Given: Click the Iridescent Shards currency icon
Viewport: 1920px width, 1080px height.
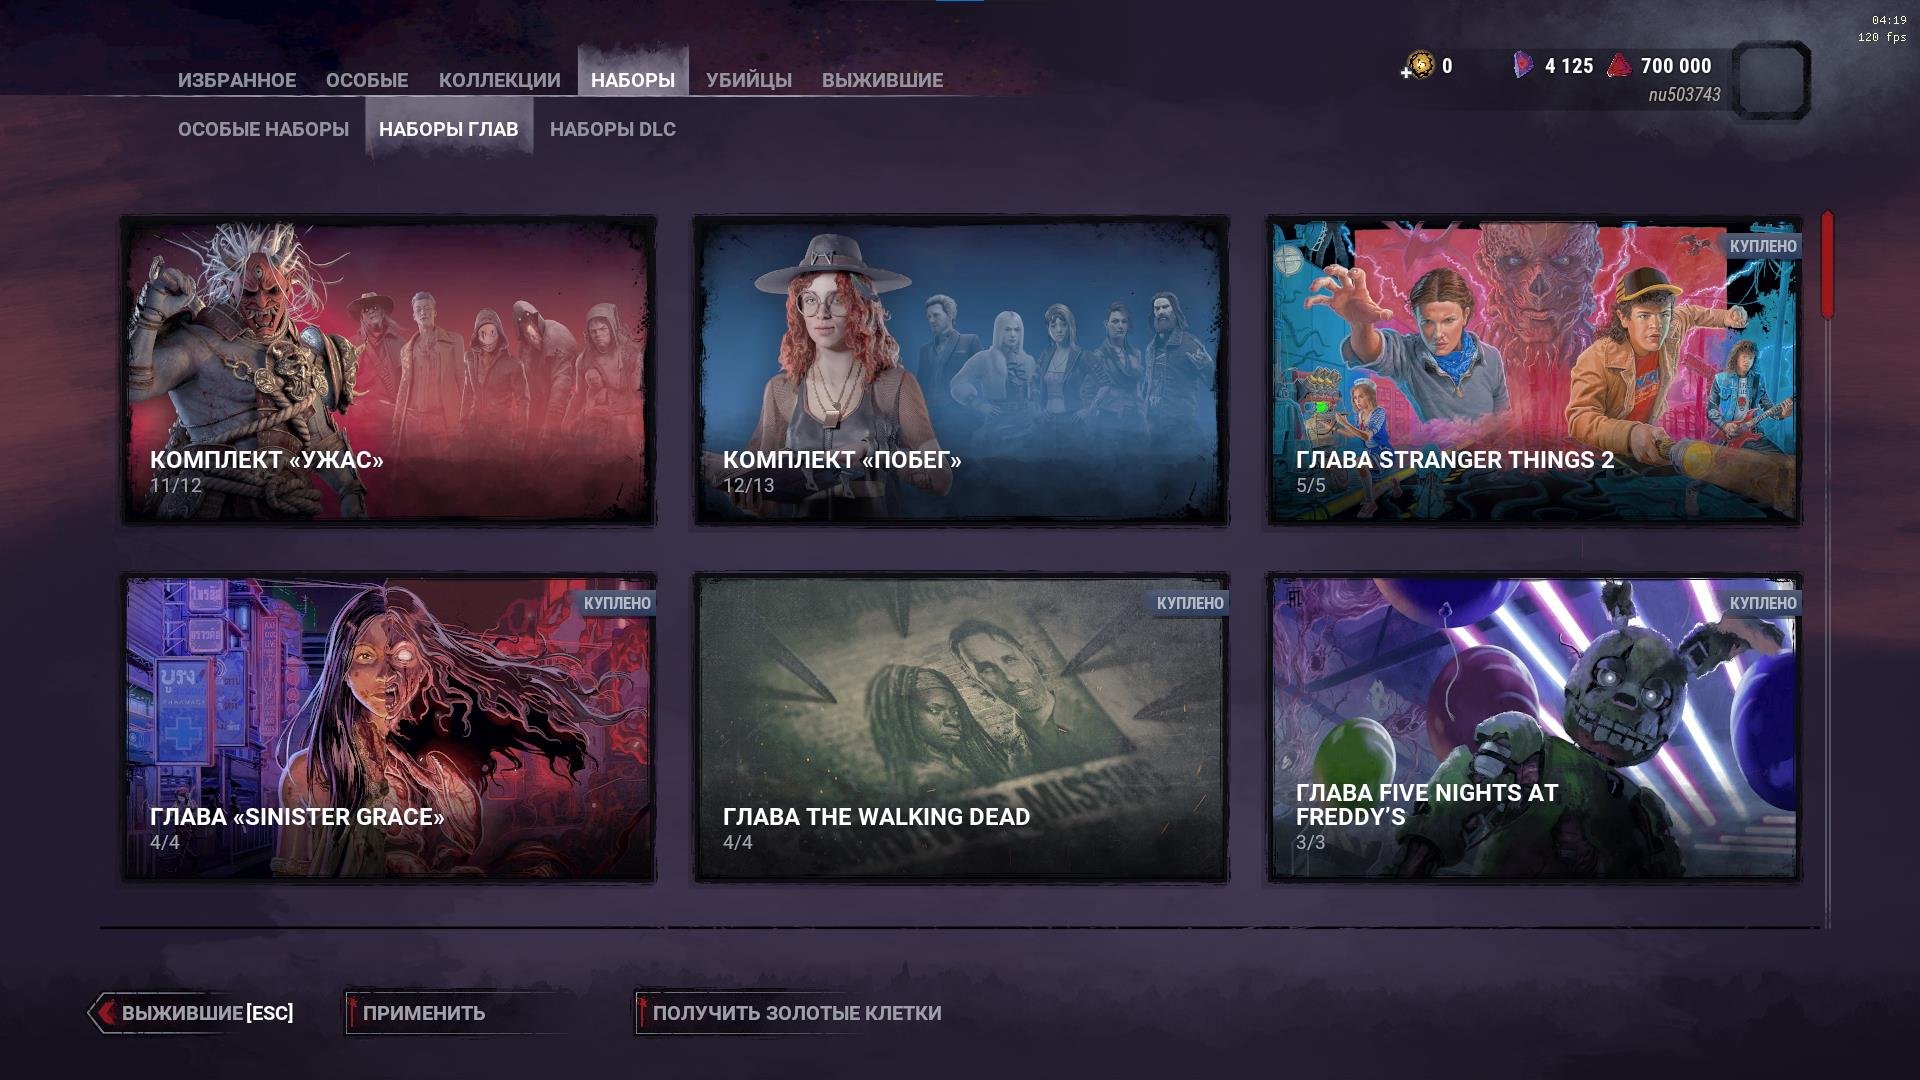Looking at the screenshot, I should click(x=1522, y=66).
